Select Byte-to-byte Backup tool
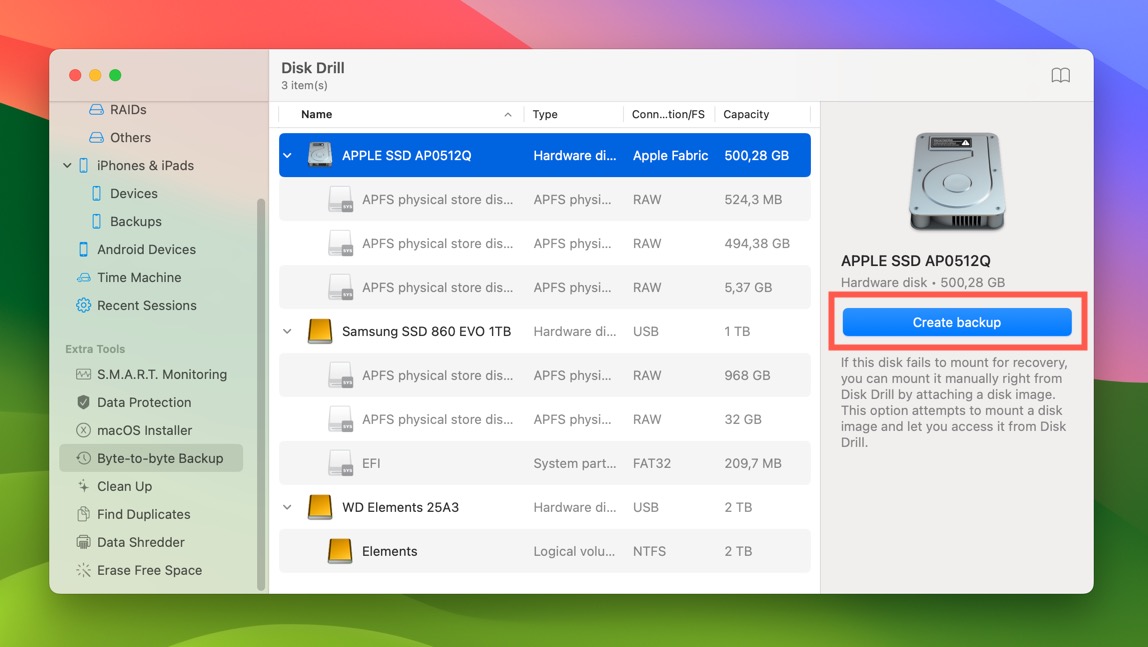Image resolution: width=1148 pixels, height=647 pixels. point(152,458)
